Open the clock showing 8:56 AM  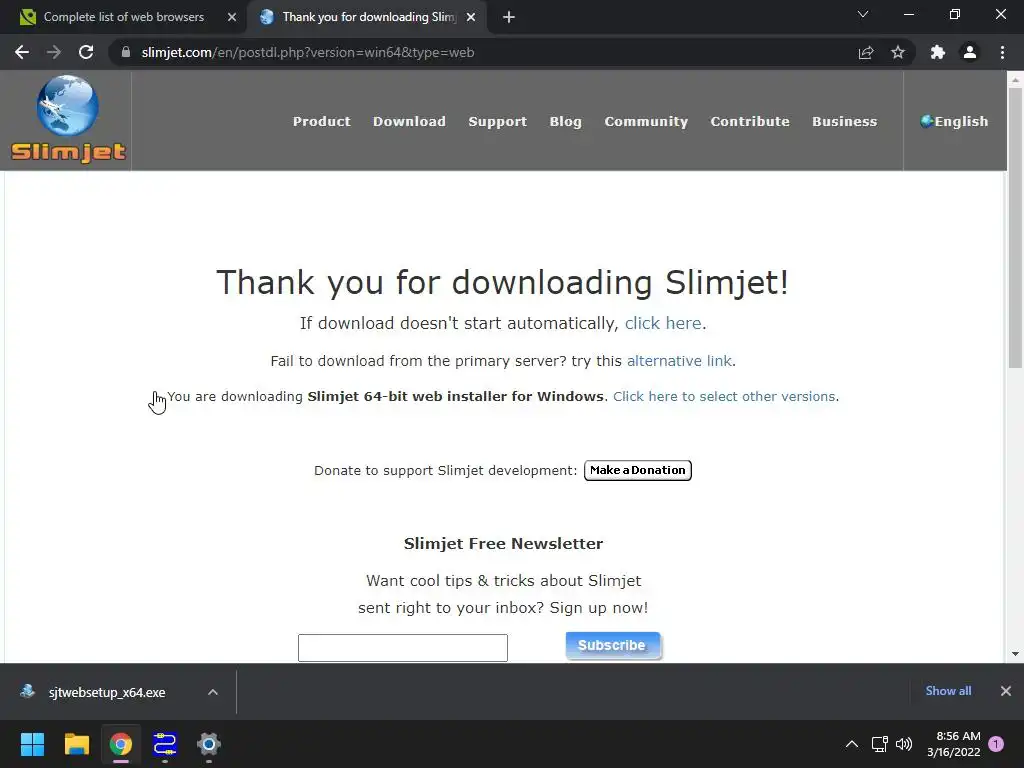953,744
